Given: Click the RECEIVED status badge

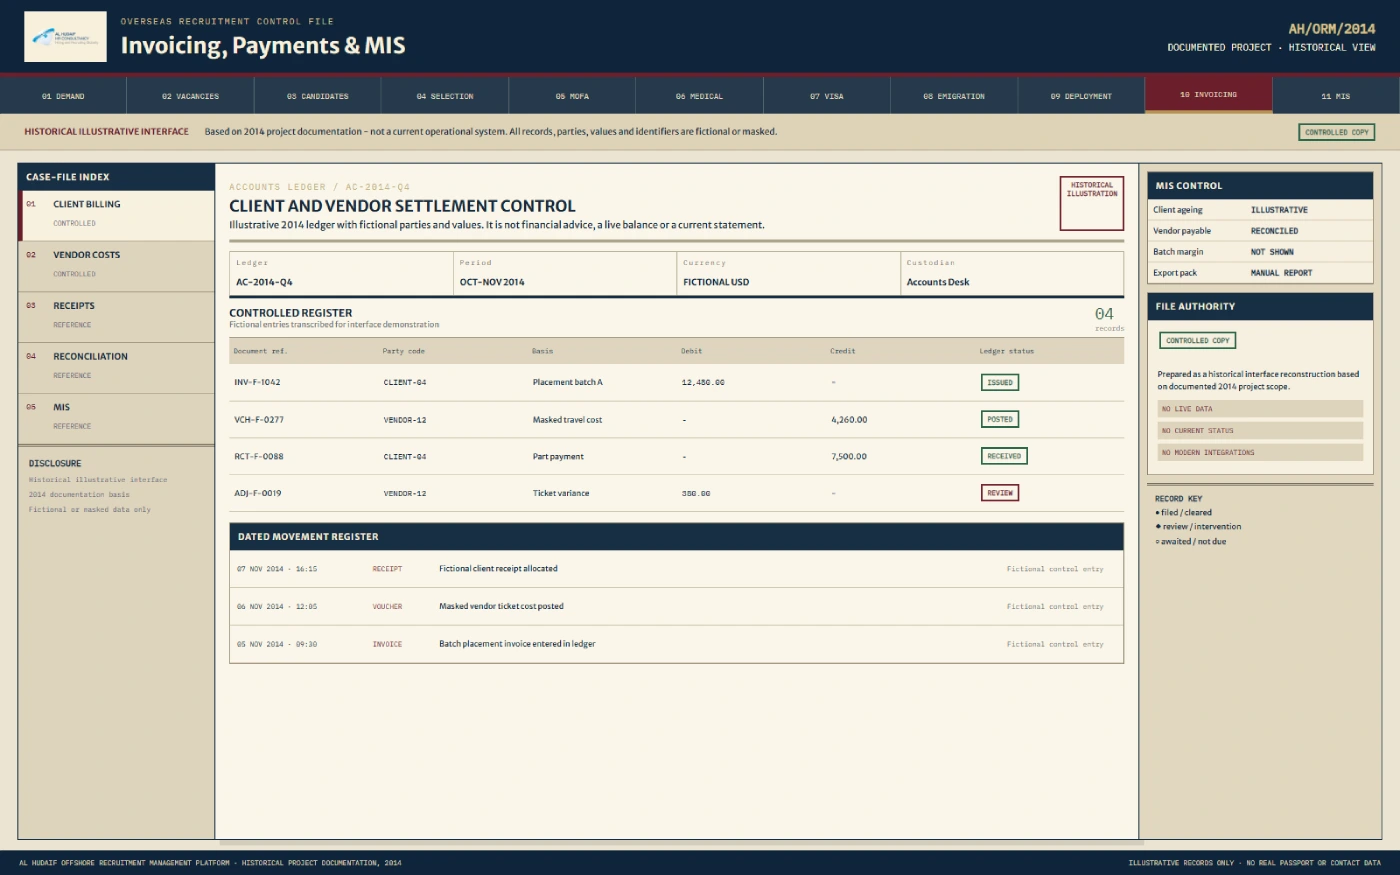Looking at the screenshot, I should pyautogui.click(x=1004, y=456).
